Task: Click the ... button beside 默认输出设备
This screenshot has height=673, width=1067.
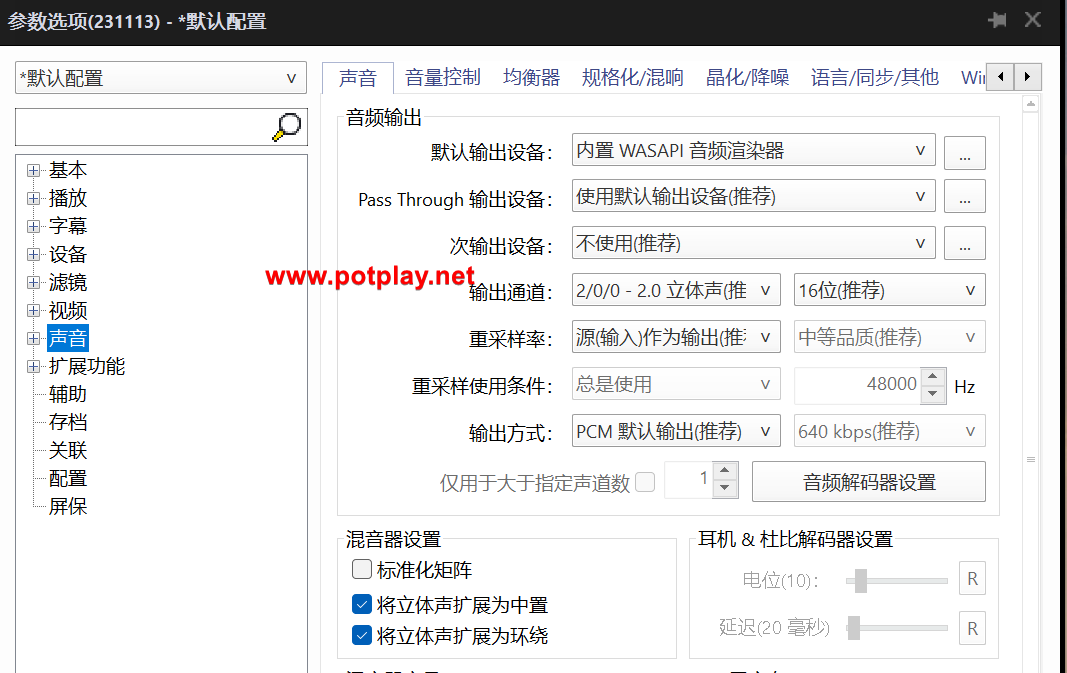Action: (964, 152)
